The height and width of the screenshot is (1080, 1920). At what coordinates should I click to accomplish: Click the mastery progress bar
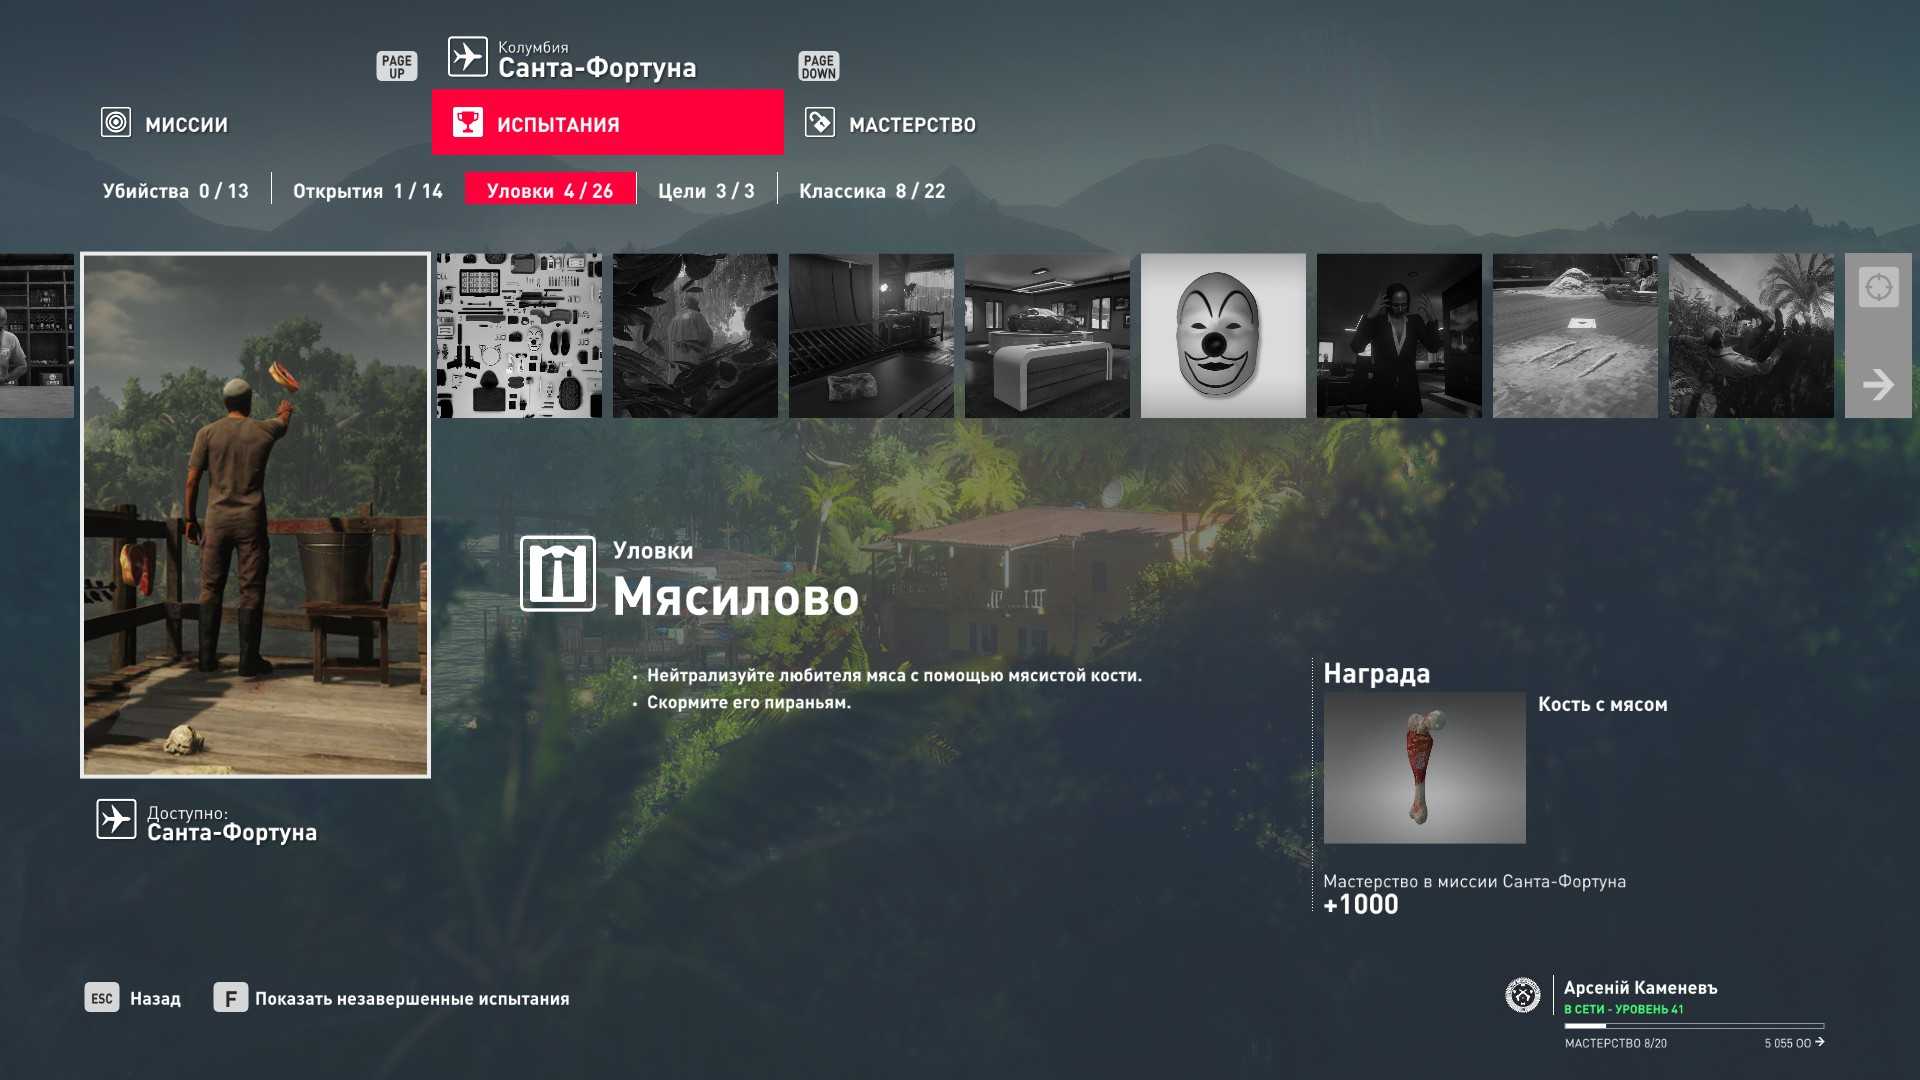[x=1693, y=1026]
